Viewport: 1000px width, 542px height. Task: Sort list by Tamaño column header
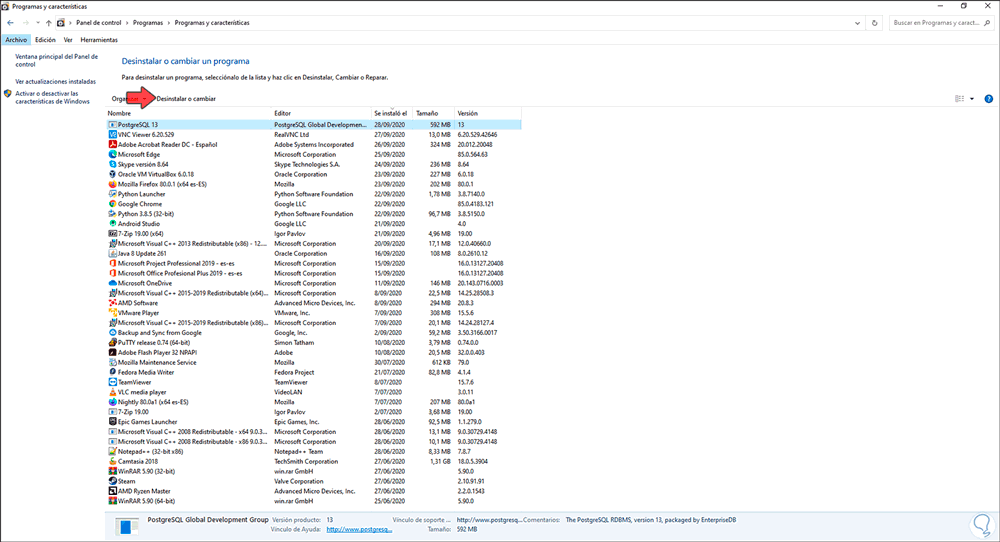click(x=433, y=114)
